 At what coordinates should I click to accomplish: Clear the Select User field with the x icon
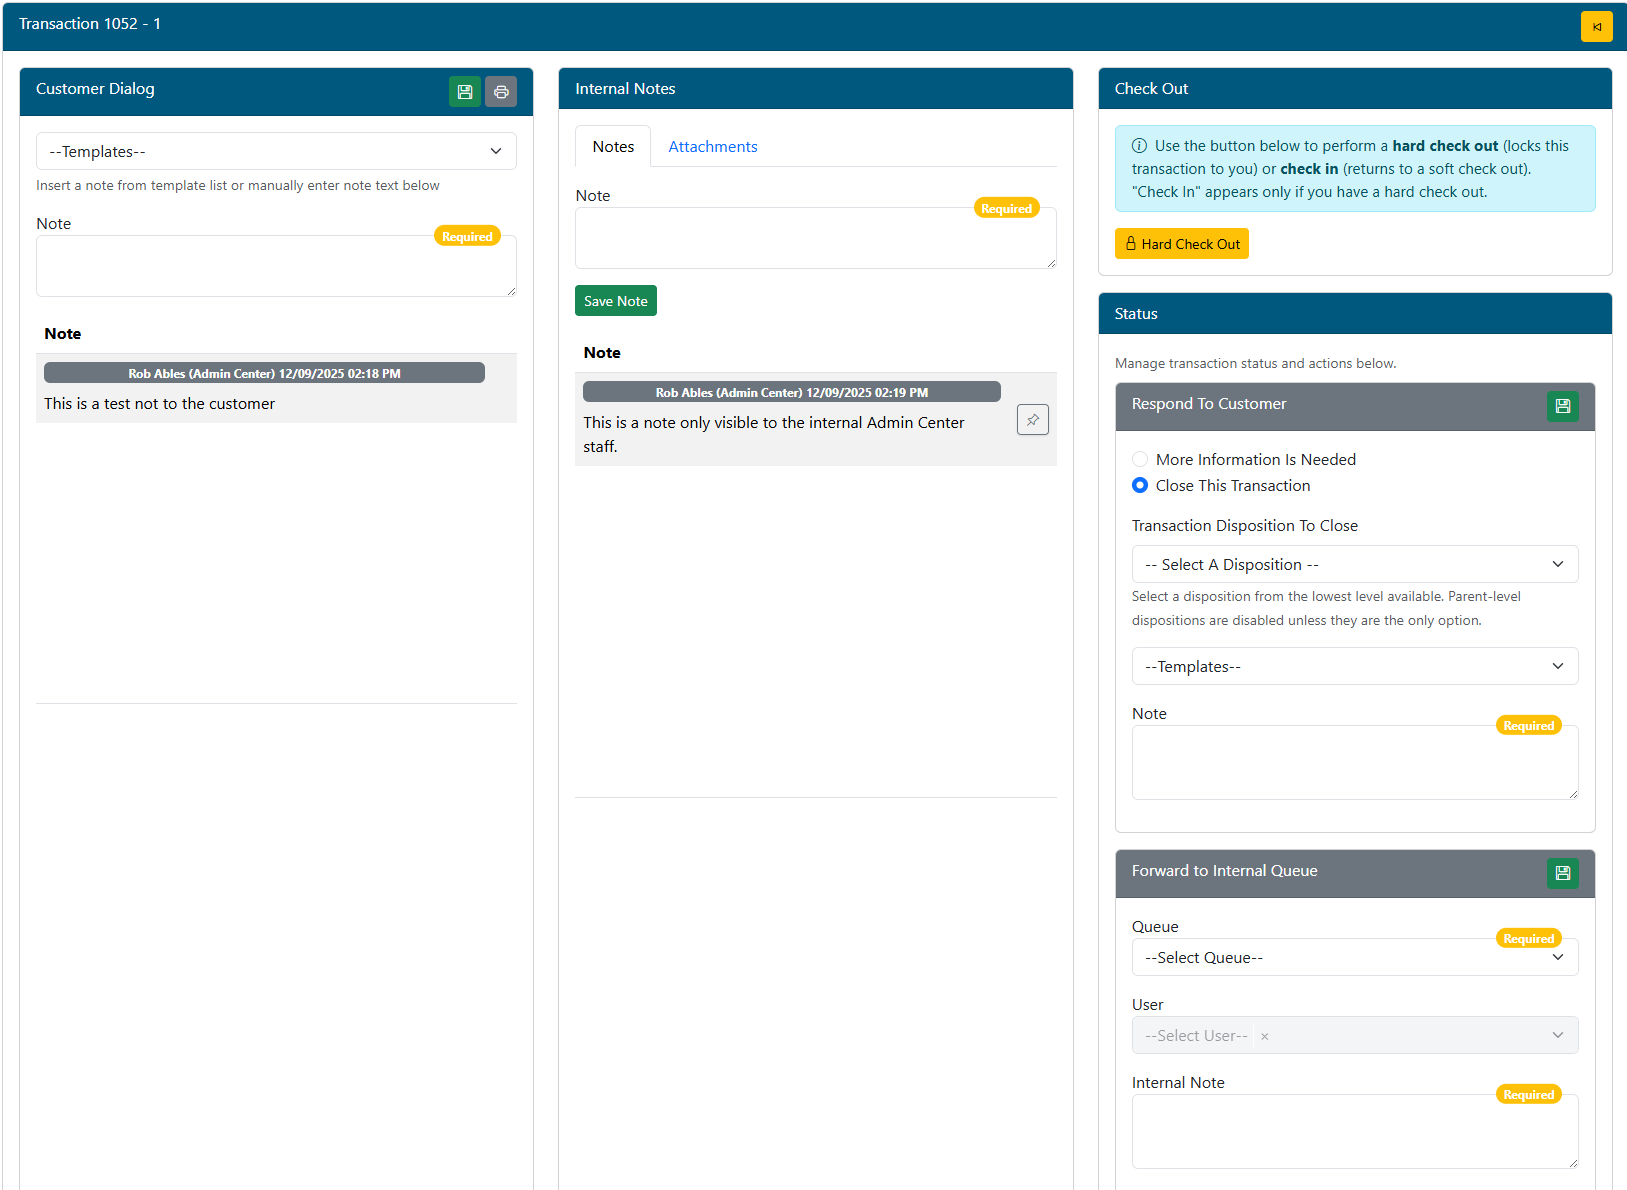tap(1265, 1037)
